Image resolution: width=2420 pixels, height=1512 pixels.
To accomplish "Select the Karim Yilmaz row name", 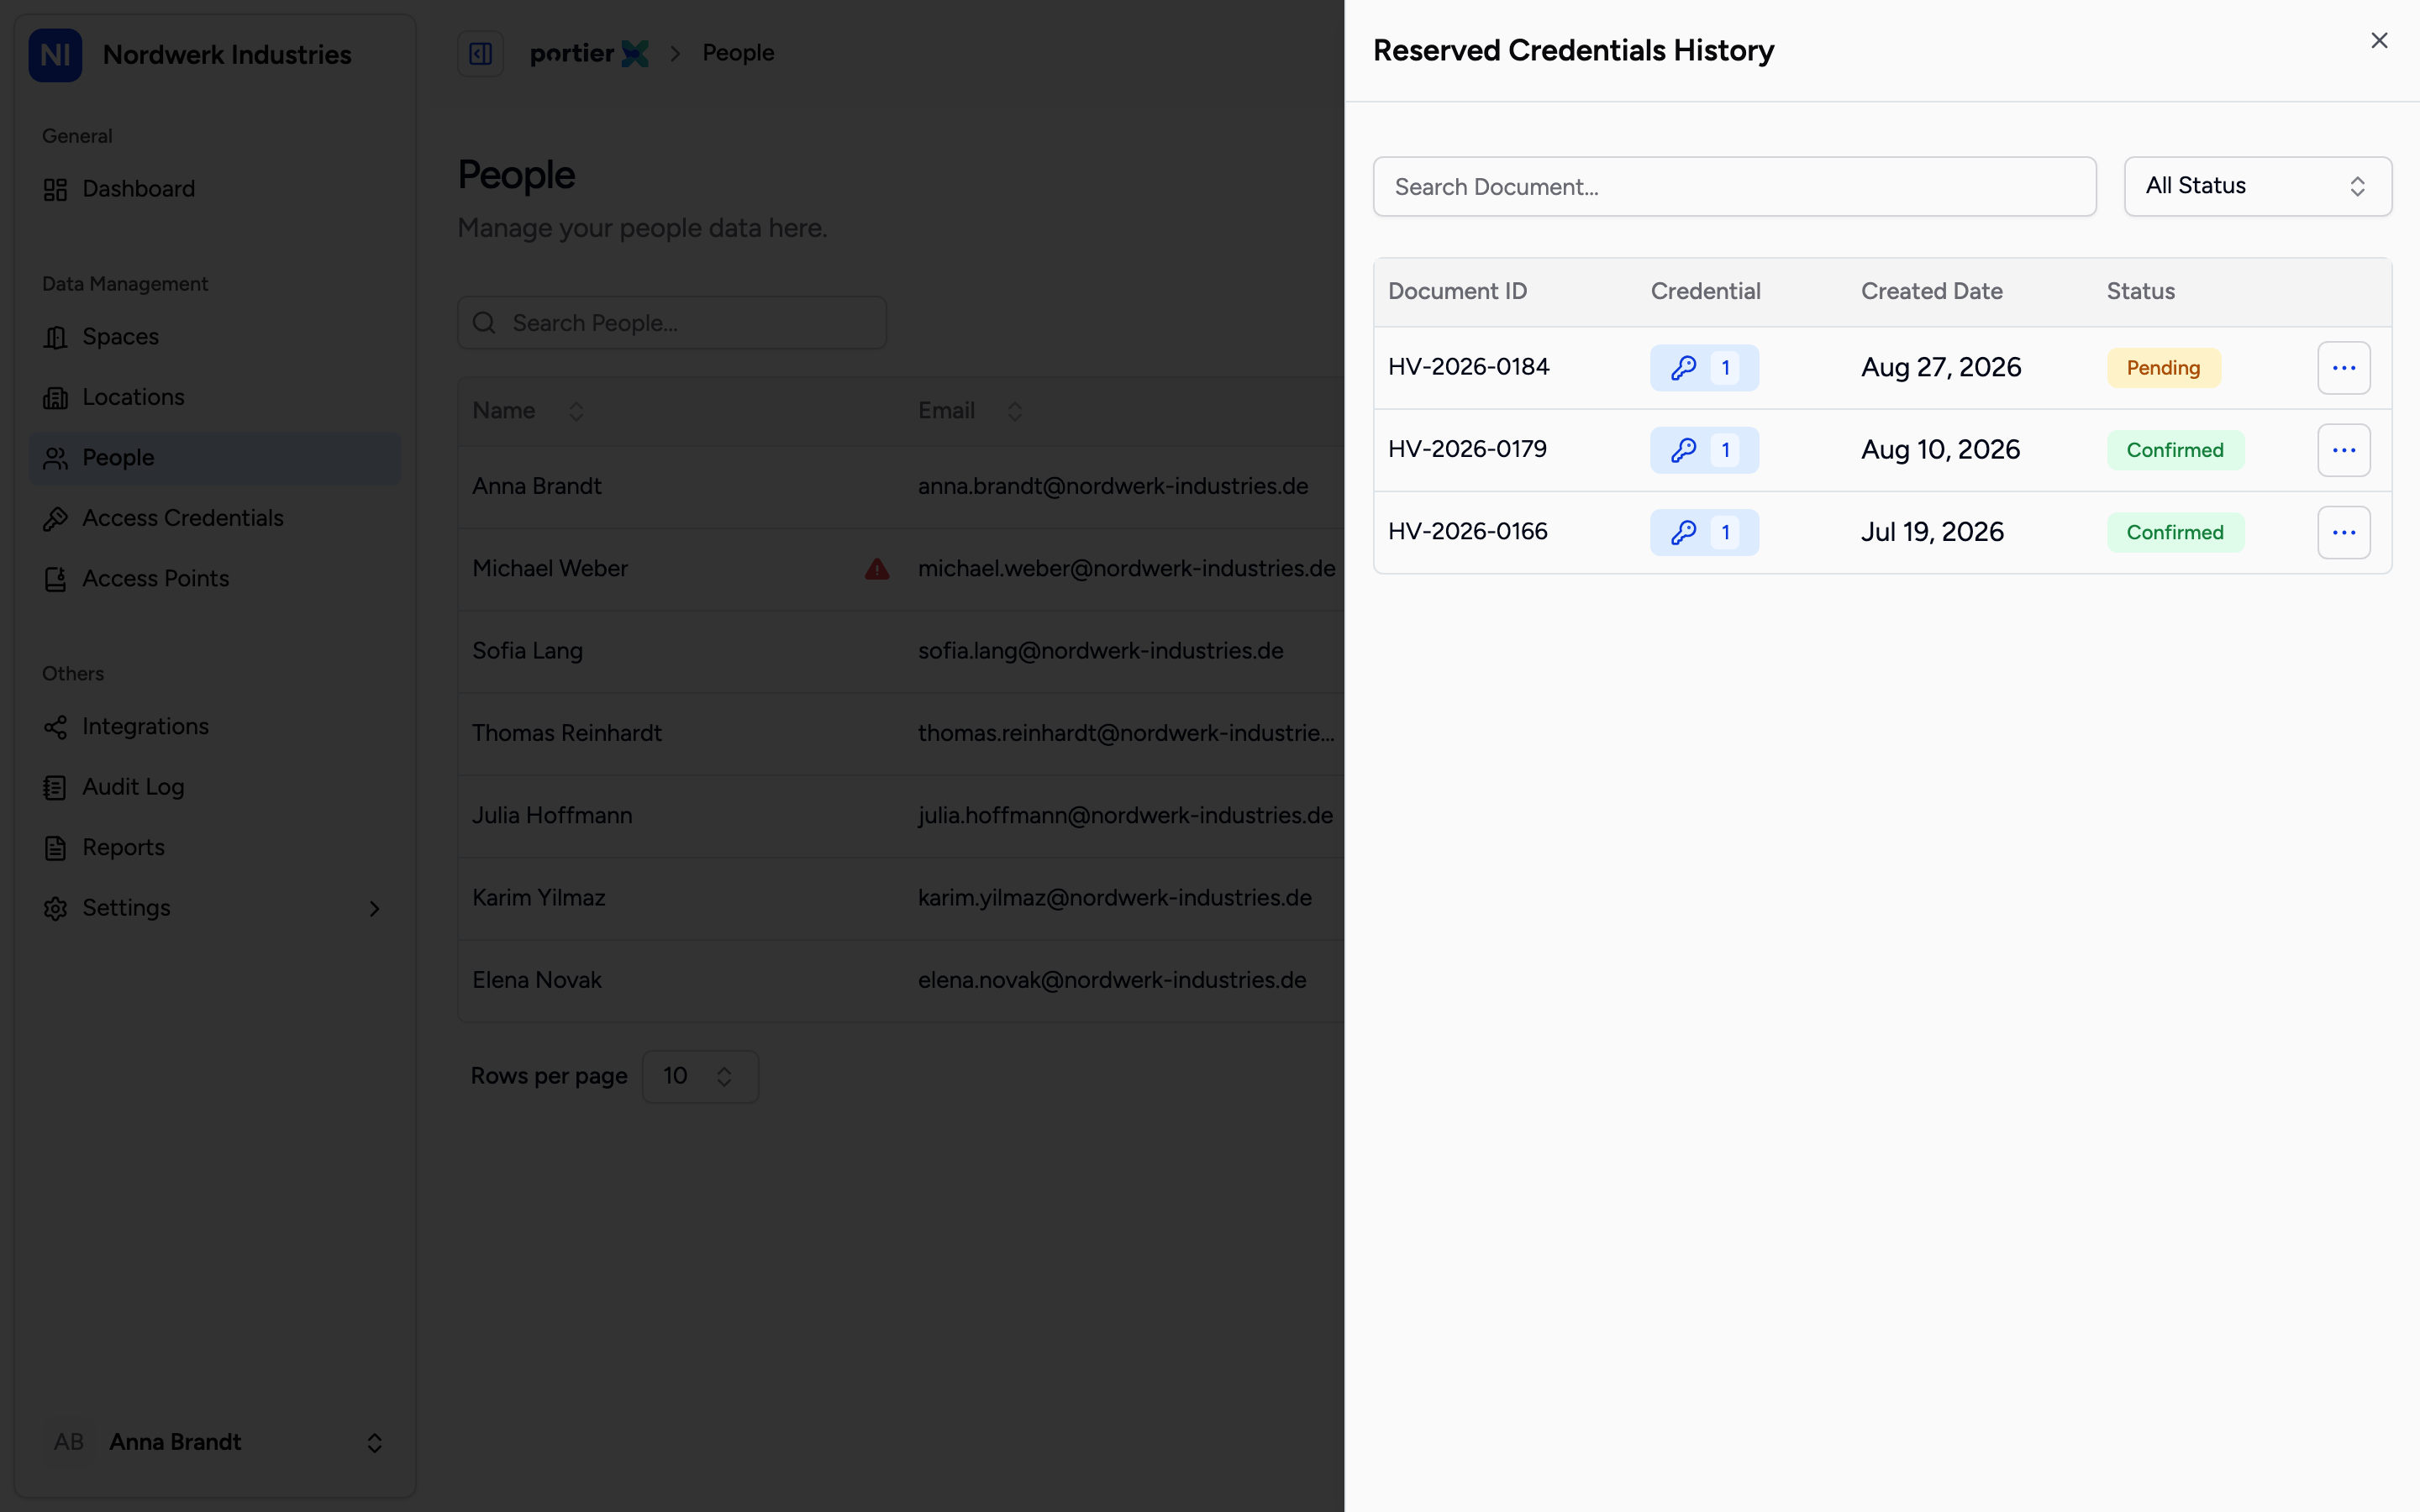I will tap(539, 898).
